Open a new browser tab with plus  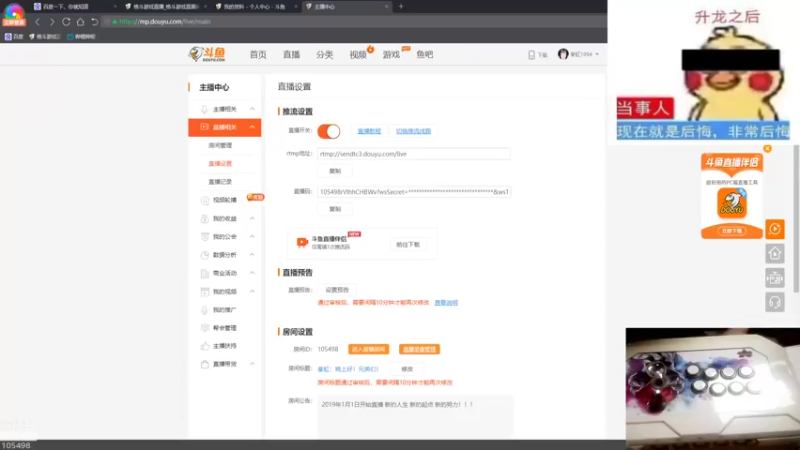point(401,7)
